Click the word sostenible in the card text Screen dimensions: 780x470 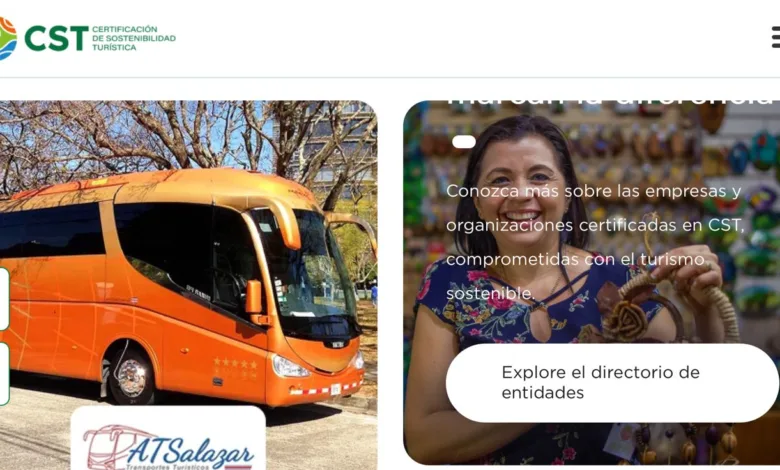coord(490,293)
